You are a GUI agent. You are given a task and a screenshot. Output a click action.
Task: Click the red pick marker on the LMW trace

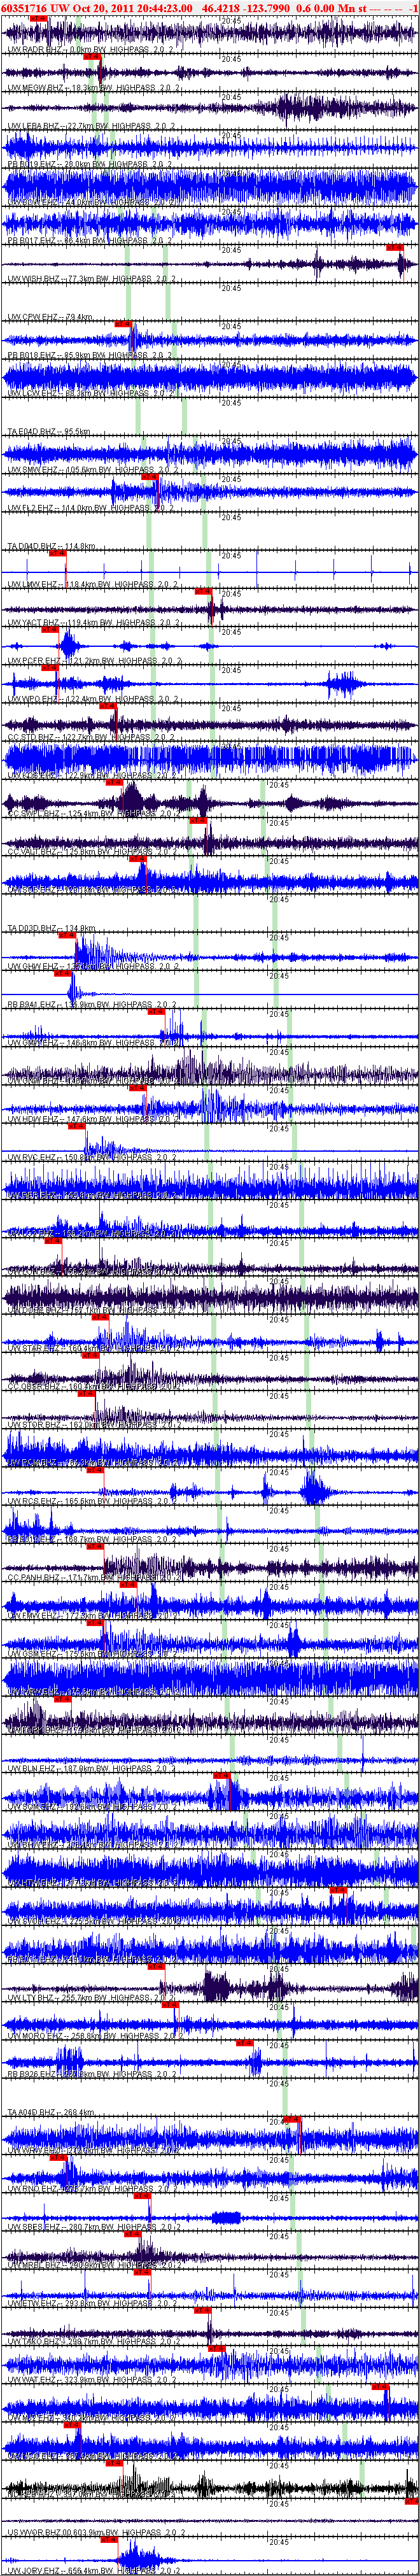click(x=57, y=553)
